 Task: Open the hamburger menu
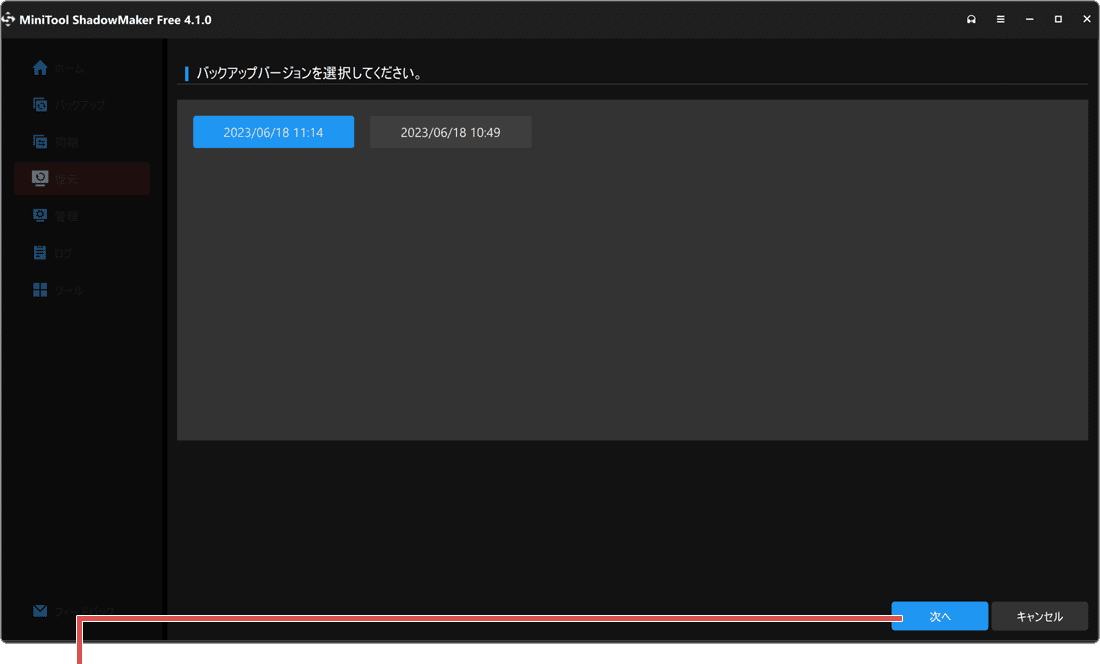[x=1000, y=18]
